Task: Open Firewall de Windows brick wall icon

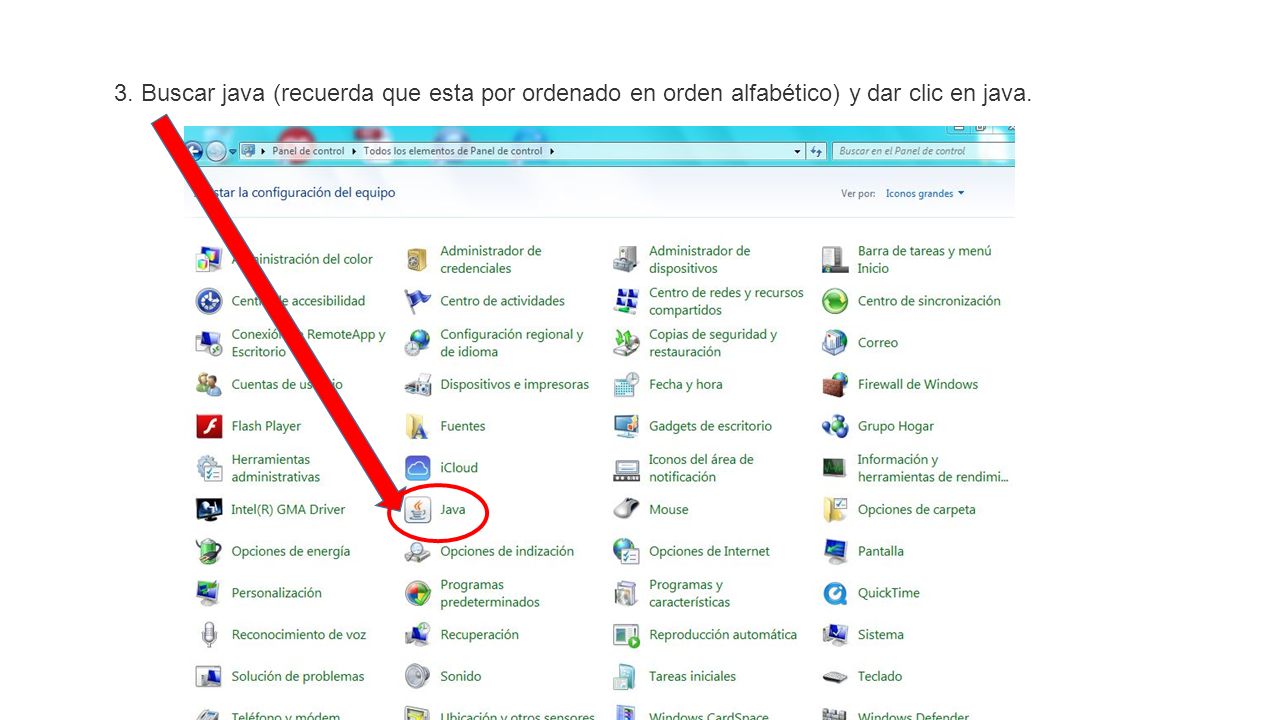Action: pos(835,385)
